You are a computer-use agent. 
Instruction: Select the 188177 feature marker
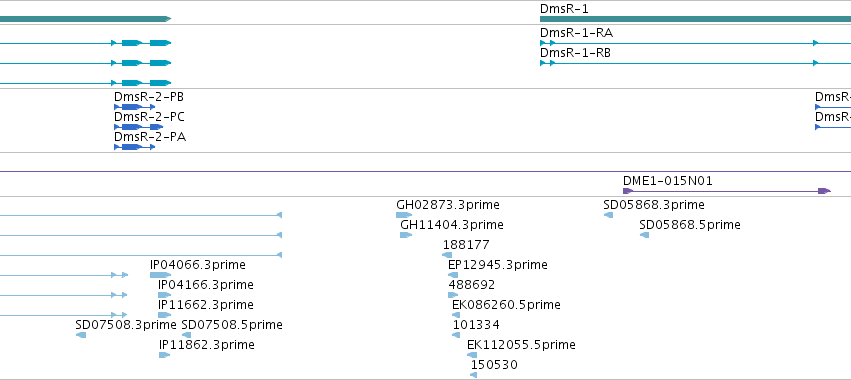[447, 255]
